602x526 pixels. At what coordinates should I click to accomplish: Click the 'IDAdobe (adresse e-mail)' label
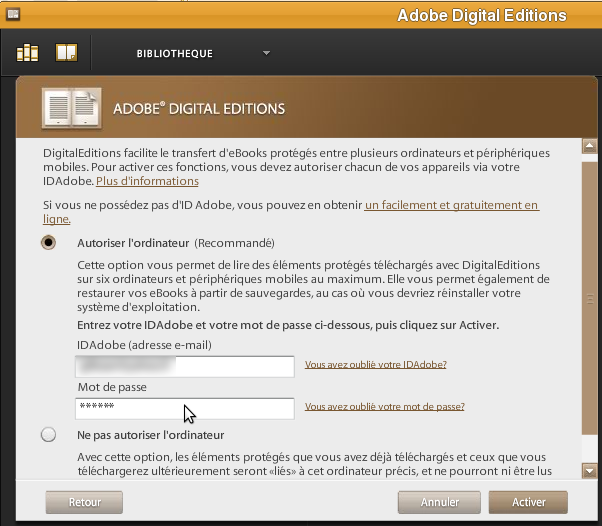(144, 345)
